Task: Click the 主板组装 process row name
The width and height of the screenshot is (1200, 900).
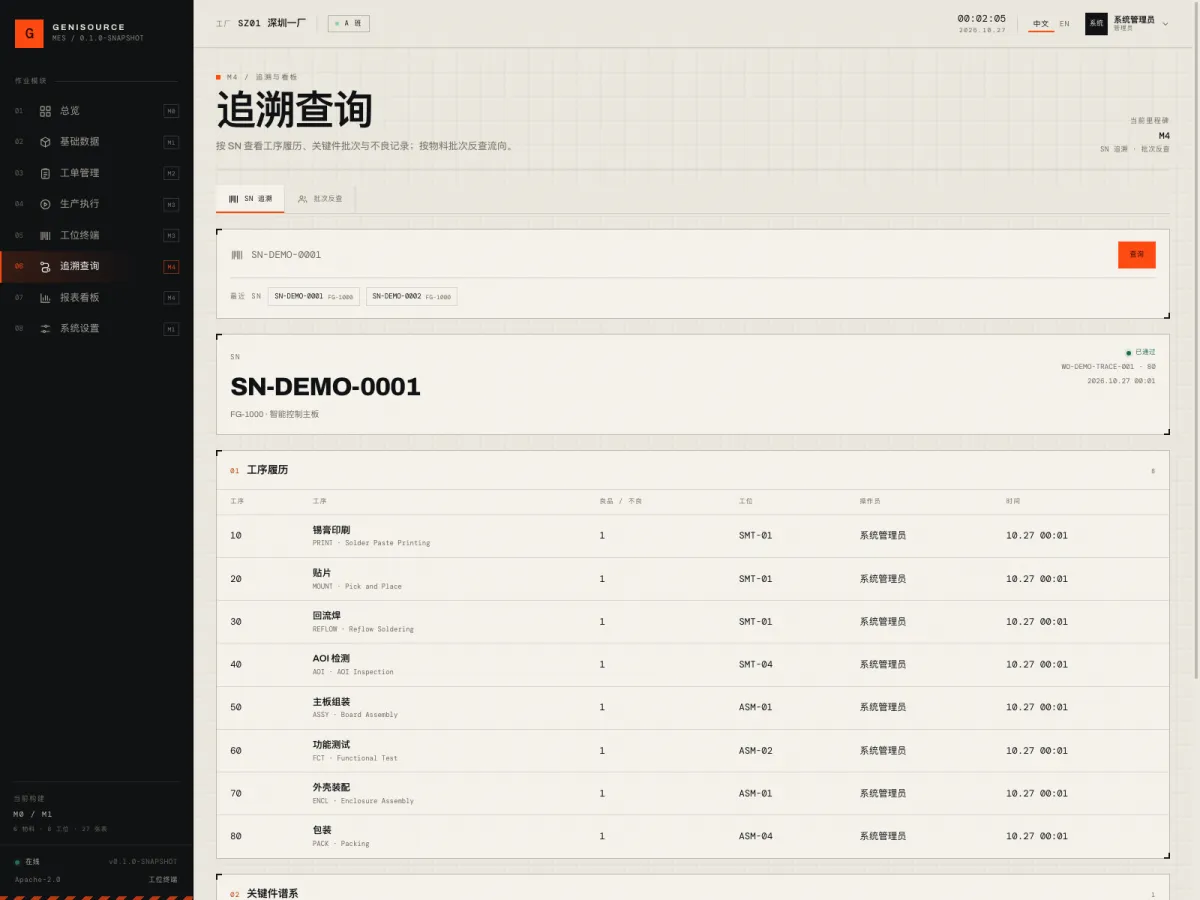Action: click(331, 702)
